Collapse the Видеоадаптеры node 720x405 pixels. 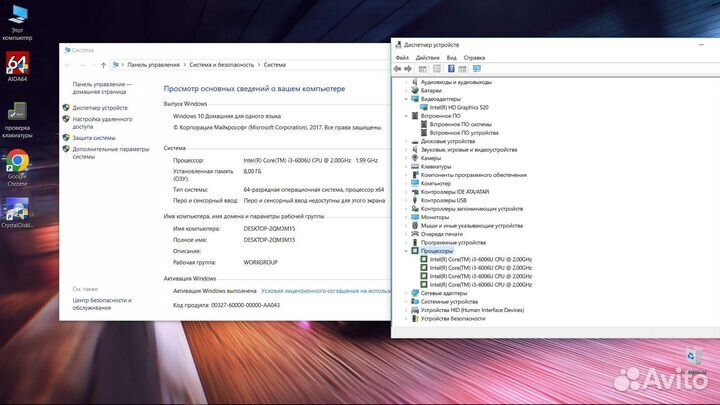[x=406, y=99]
